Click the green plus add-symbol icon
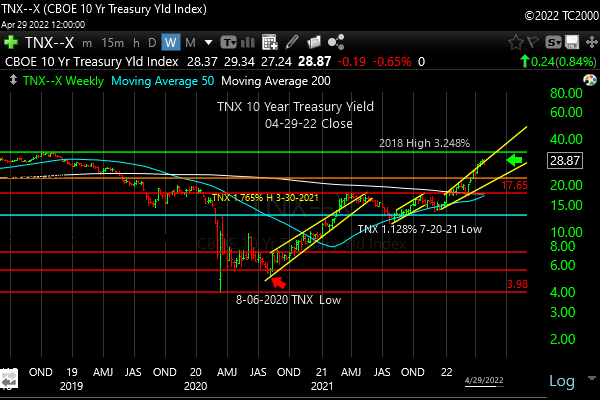The height and width of the screenshot is (400, 600). coord(11,43)
